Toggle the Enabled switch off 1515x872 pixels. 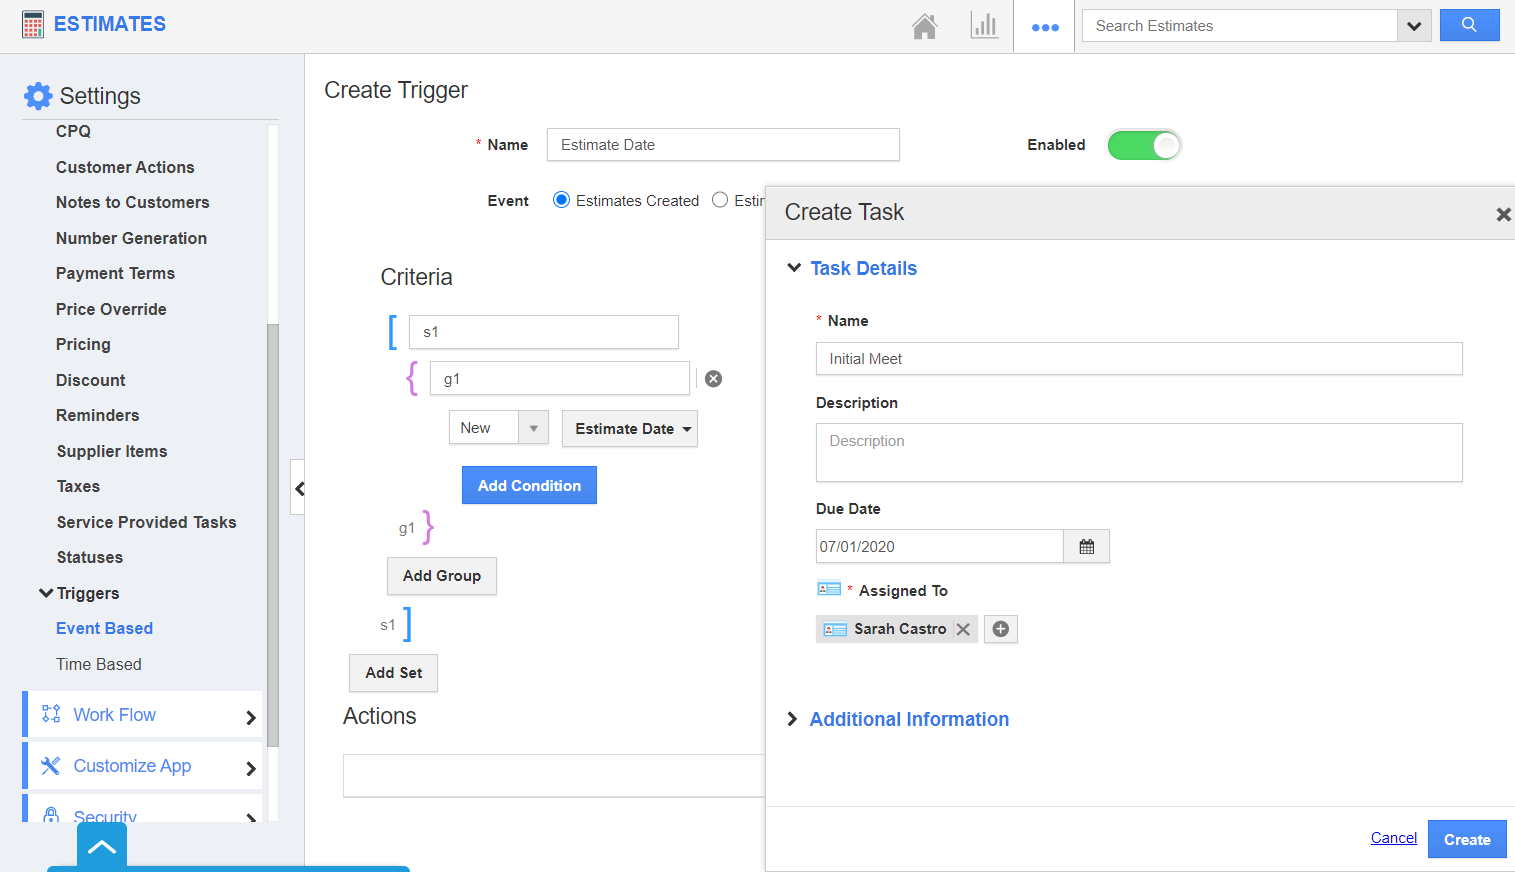[x=1144, y=145]
